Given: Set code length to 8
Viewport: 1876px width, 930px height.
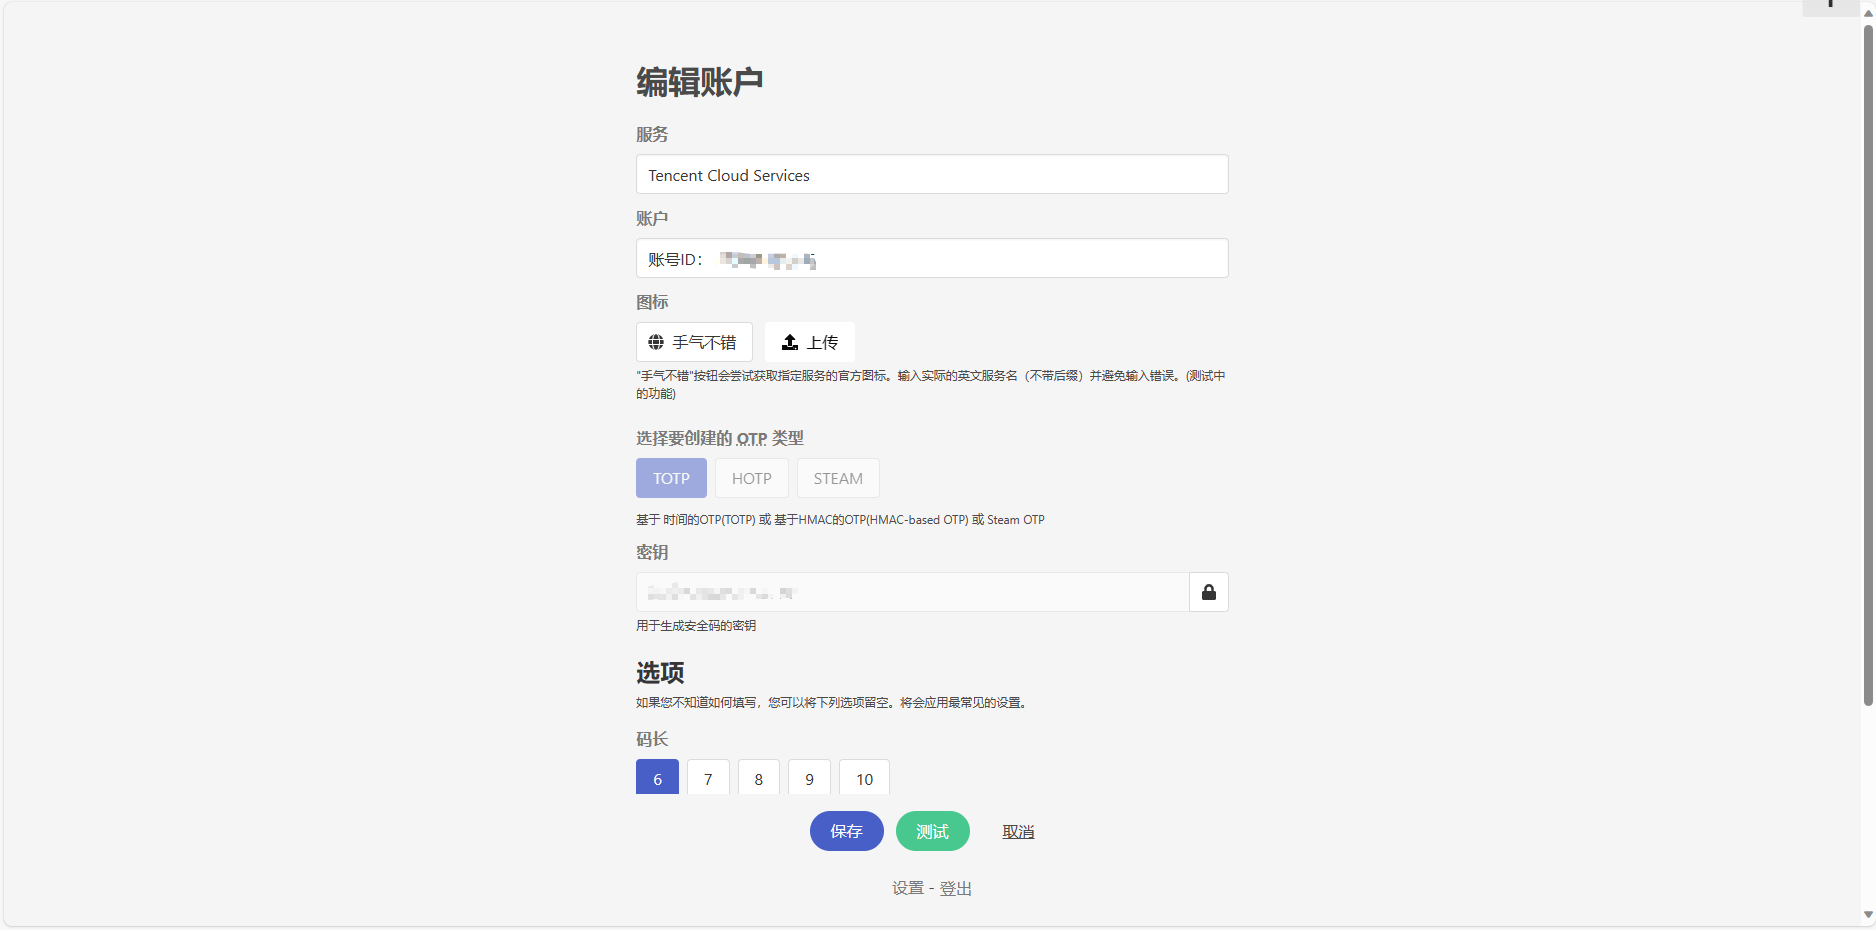Looking at the screenshot, I should pos(758,777).
